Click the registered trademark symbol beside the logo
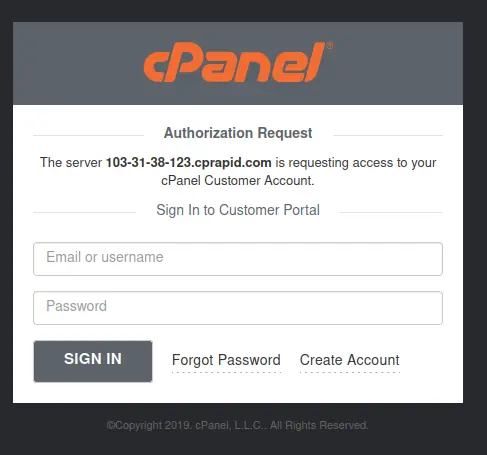 pyautogui.click(x=329, y=46)
